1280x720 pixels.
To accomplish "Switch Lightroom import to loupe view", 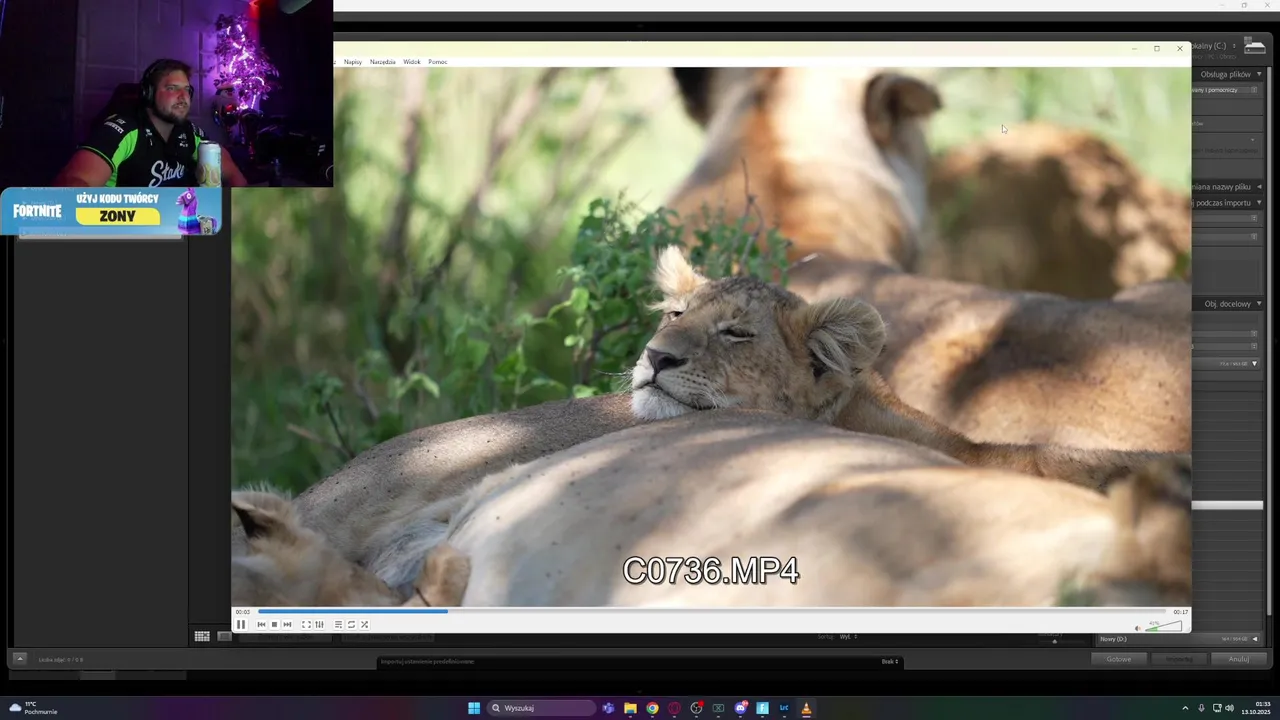I will (x=224, y=636).
